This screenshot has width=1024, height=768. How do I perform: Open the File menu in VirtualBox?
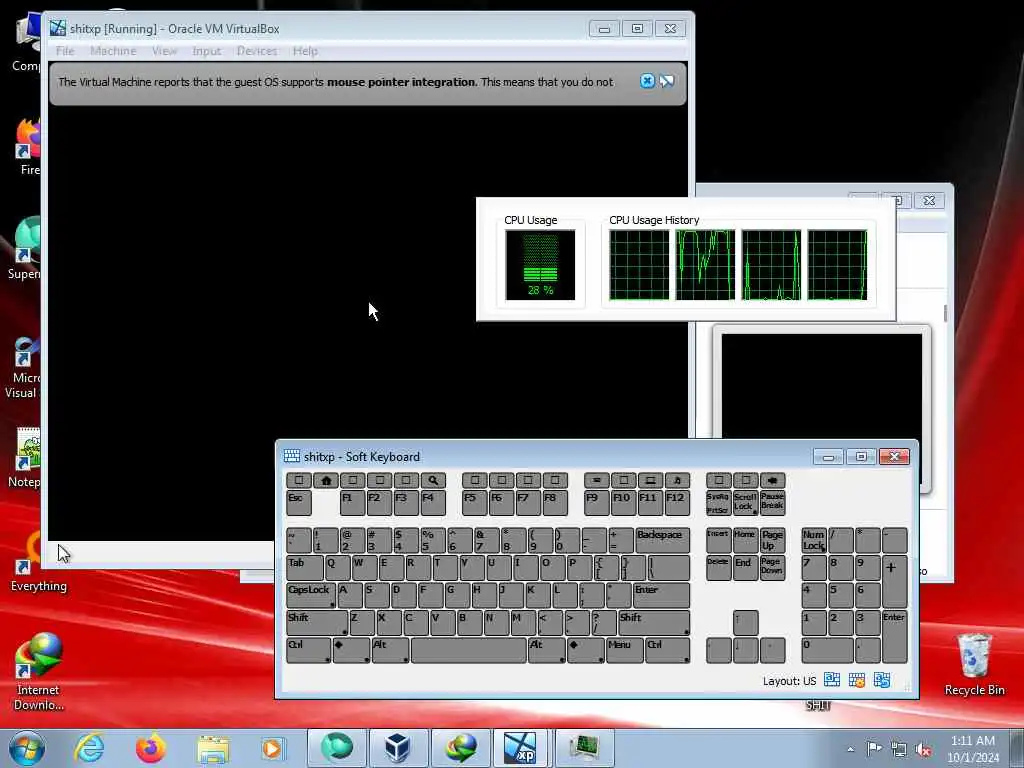65,51
